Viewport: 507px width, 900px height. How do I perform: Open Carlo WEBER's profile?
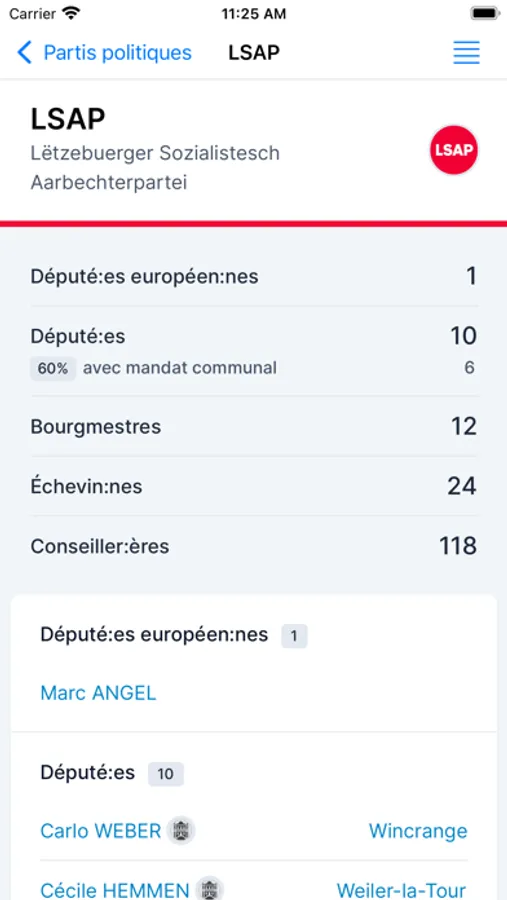(100, 831)
